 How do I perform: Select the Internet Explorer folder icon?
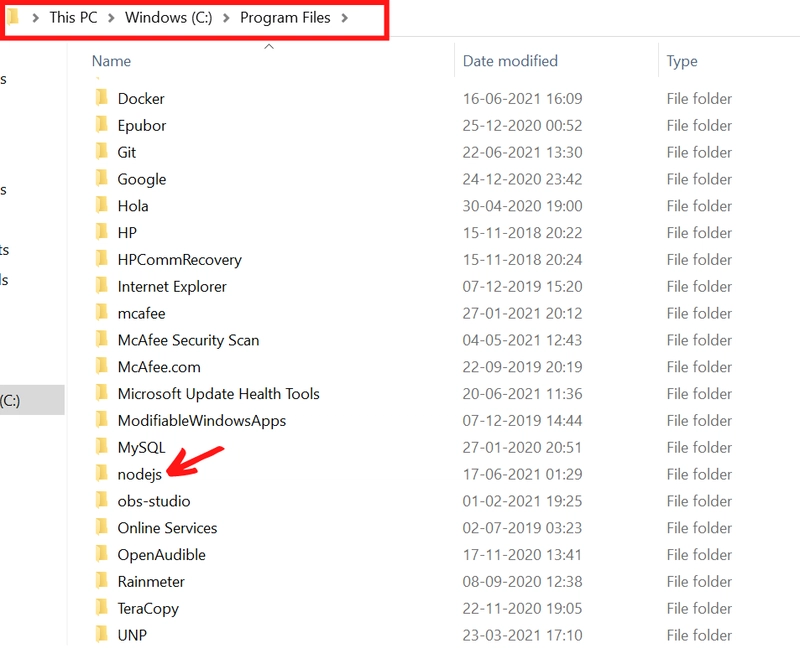point(102,285)
